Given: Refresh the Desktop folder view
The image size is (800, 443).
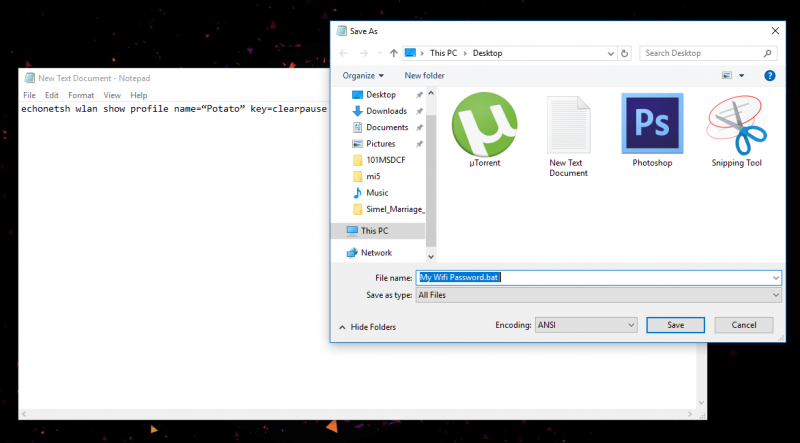Looking at the screenshot, I should [x=624, y=53].
